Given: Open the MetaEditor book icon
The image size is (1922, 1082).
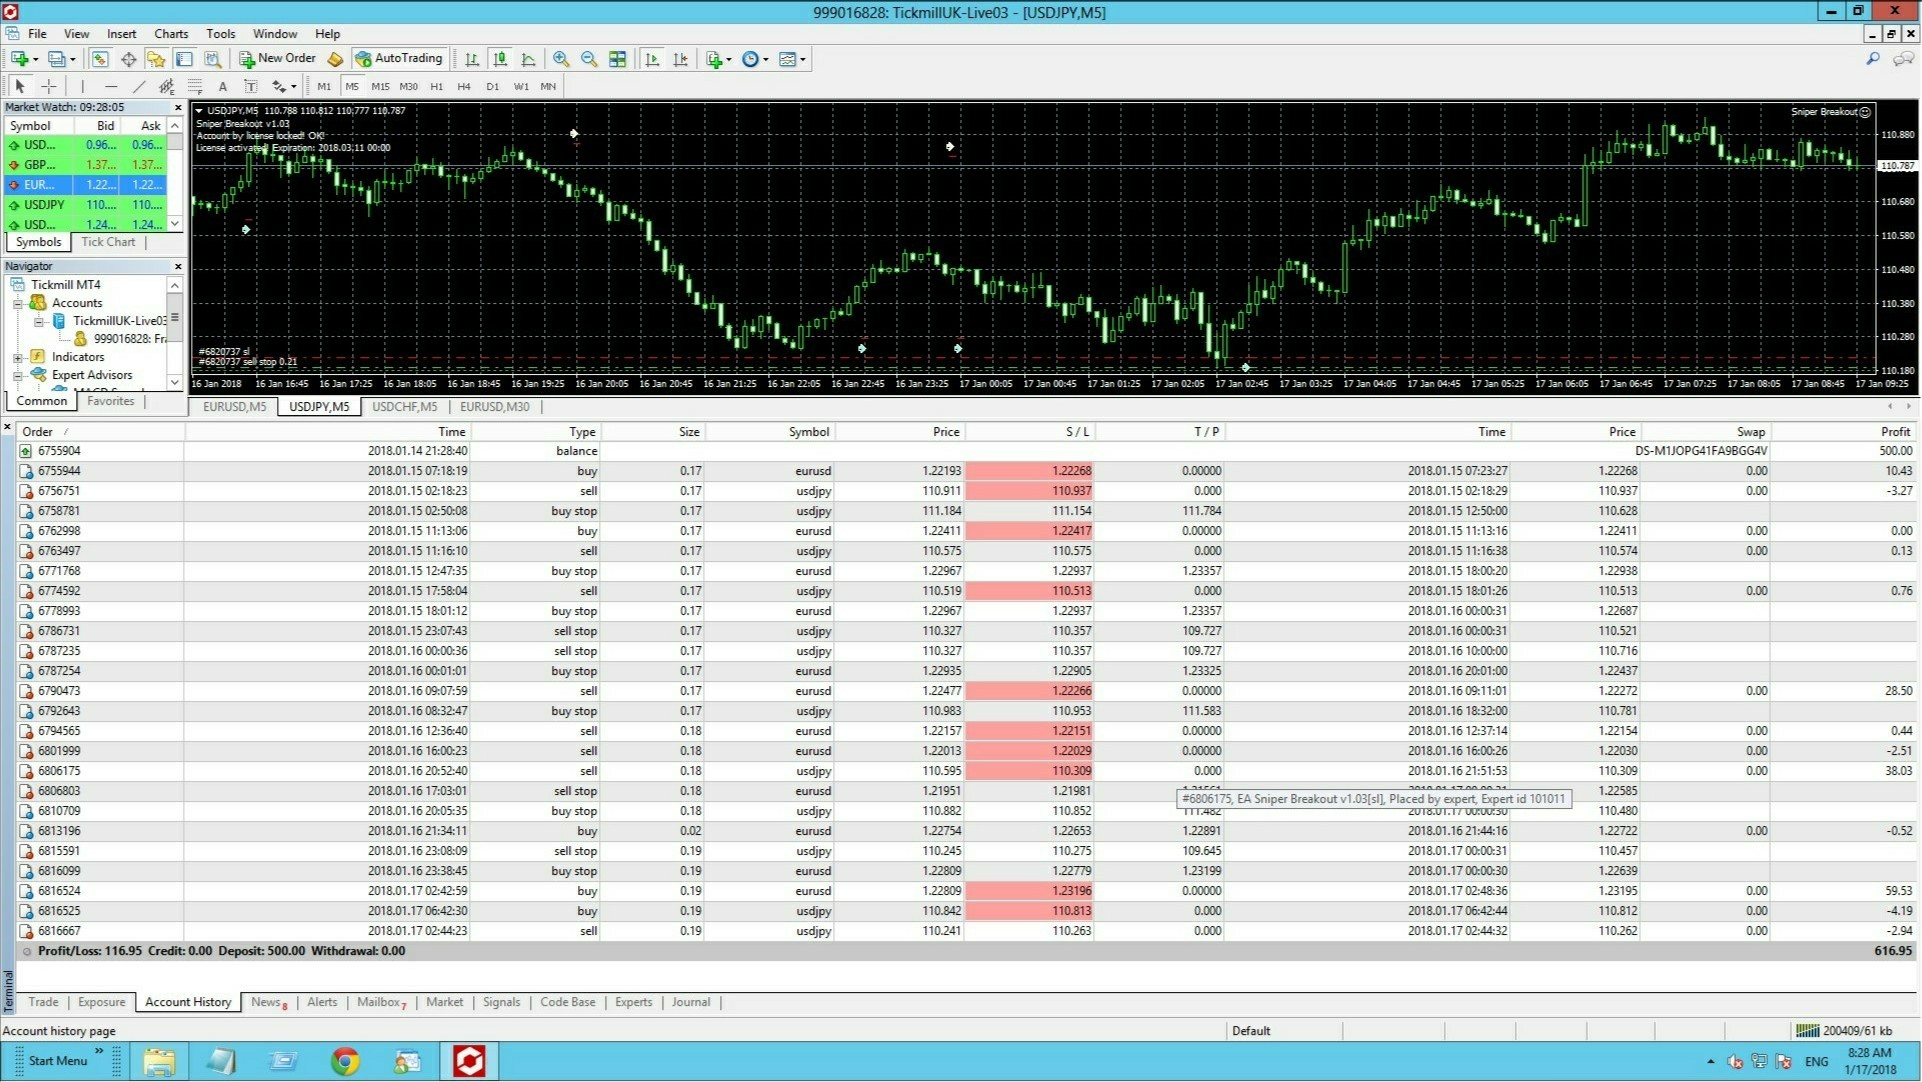Looking at the screenshot, I should coord(335,59).
